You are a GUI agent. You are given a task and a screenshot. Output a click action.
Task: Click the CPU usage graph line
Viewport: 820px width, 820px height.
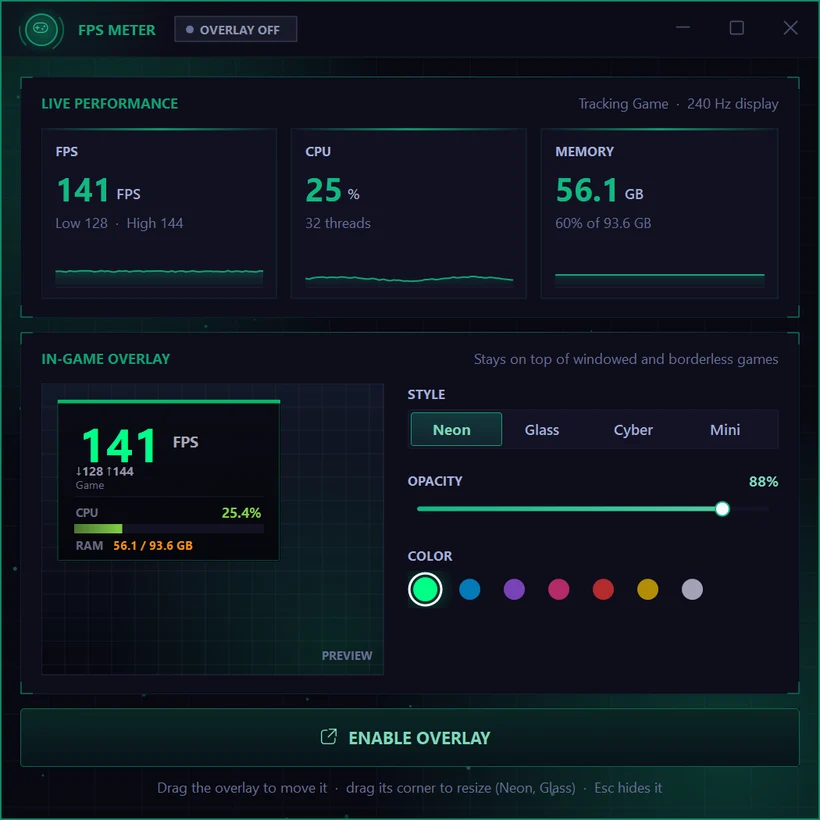point(409,279)
